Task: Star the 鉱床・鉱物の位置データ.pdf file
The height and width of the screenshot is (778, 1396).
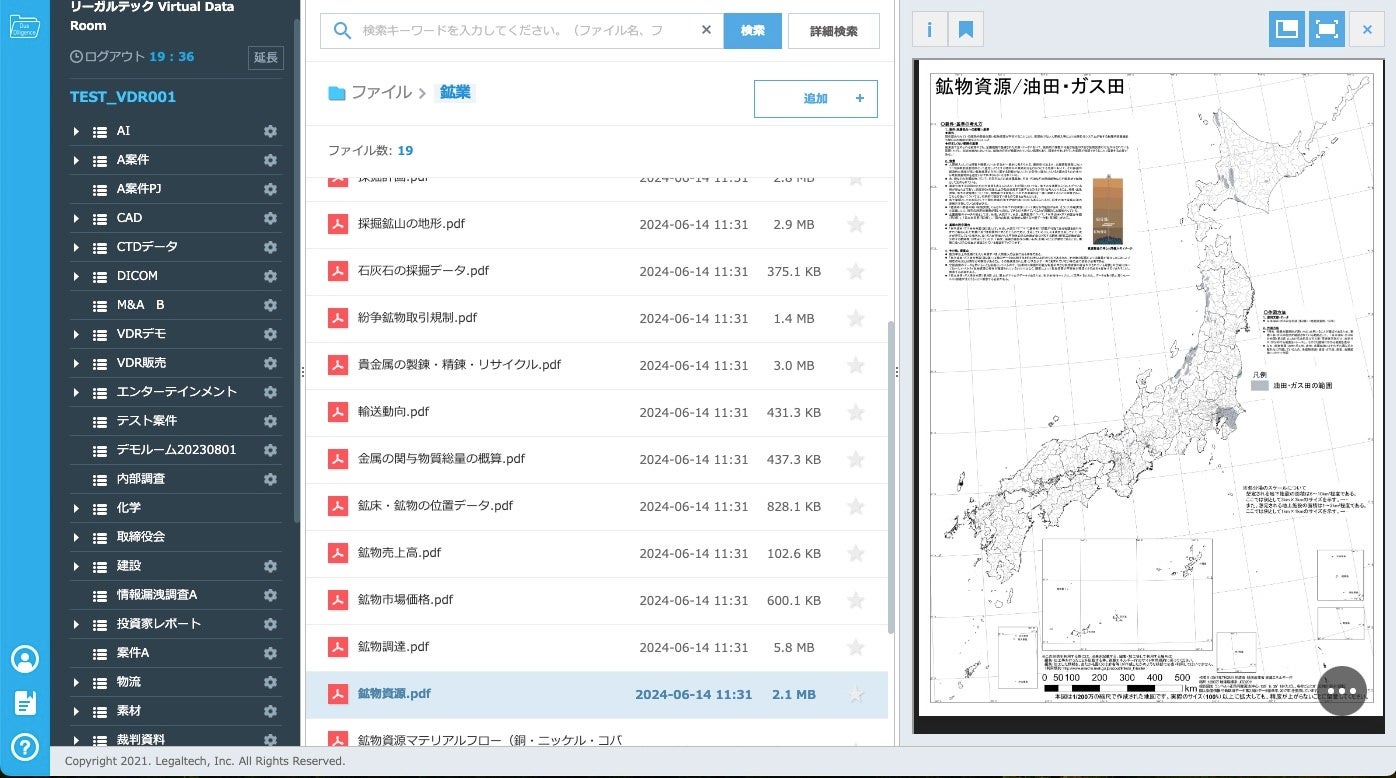Action: 856,507
